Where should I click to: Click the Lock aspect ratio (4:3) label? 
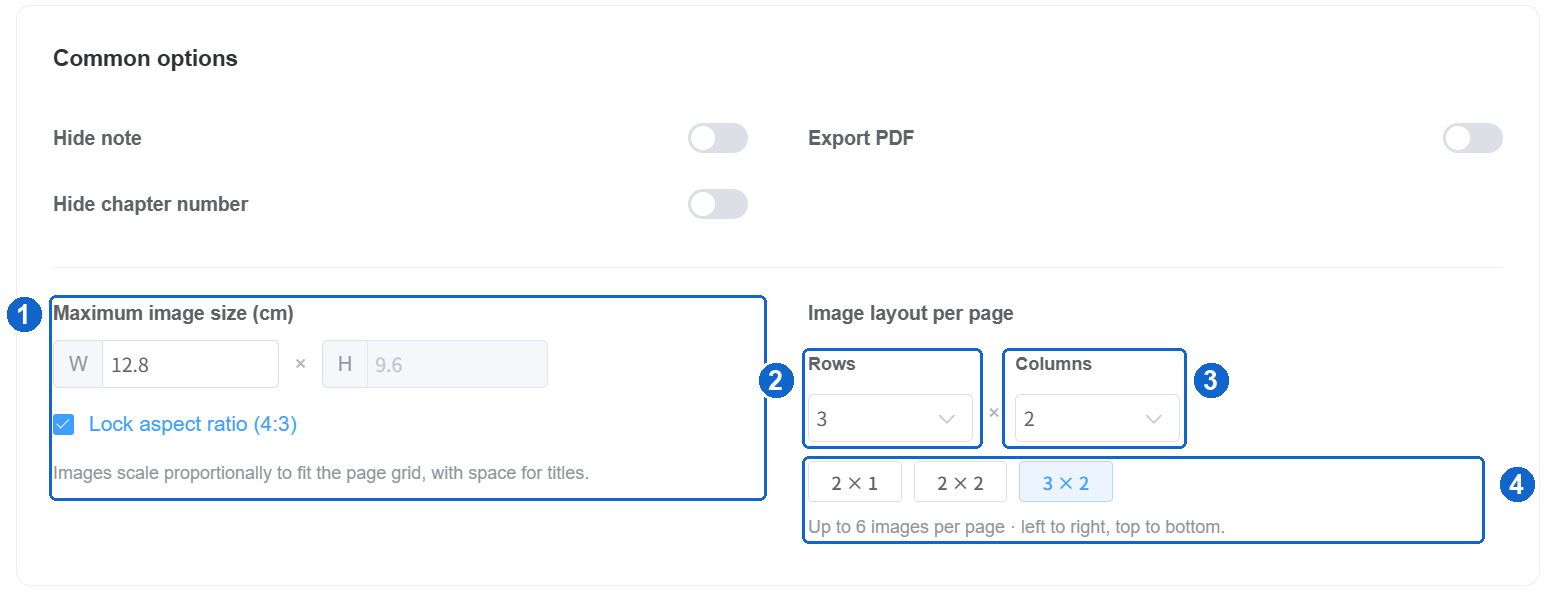tap(193, 424)
